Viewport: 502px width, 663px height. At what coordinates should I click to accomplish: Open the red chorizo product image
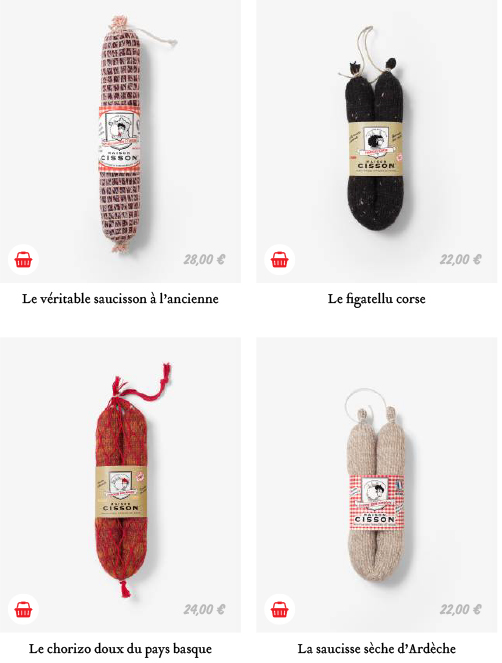point(125,480)
